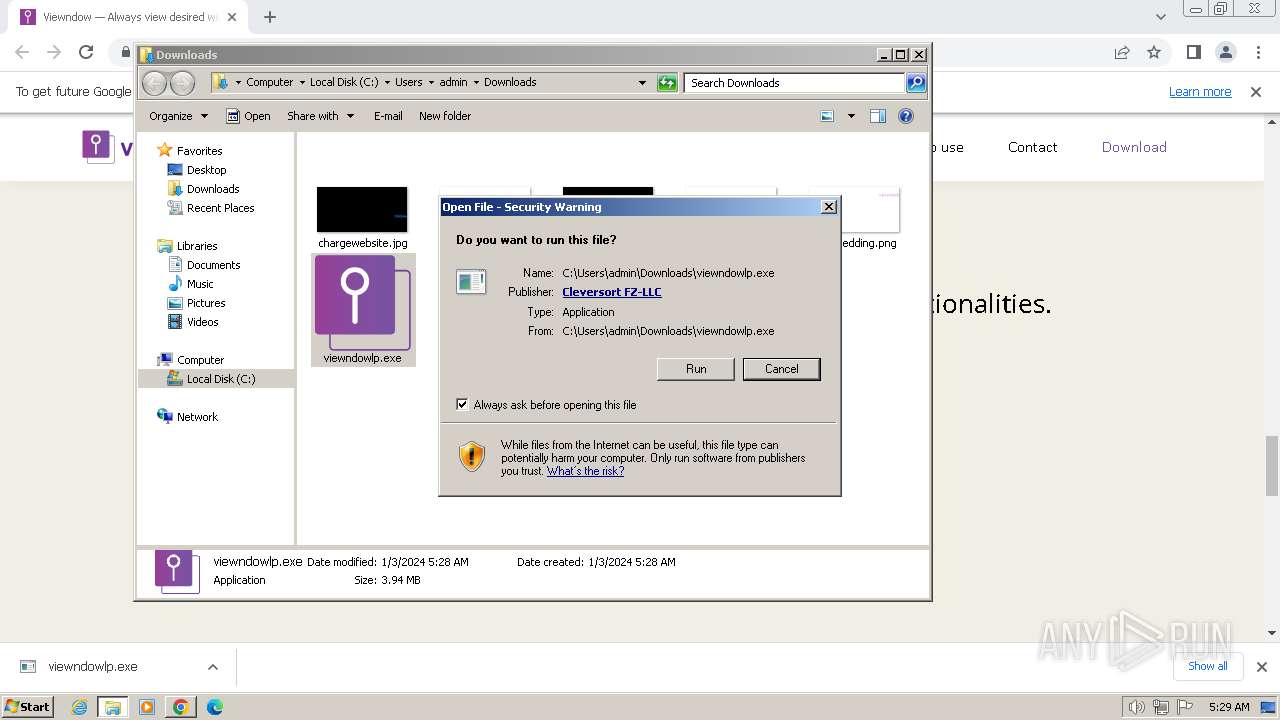Image resolution: width=1280 pixels, height=720 pixels.
Task: Toggle the Chrome side panel icon
Action: pos(1193,52)
